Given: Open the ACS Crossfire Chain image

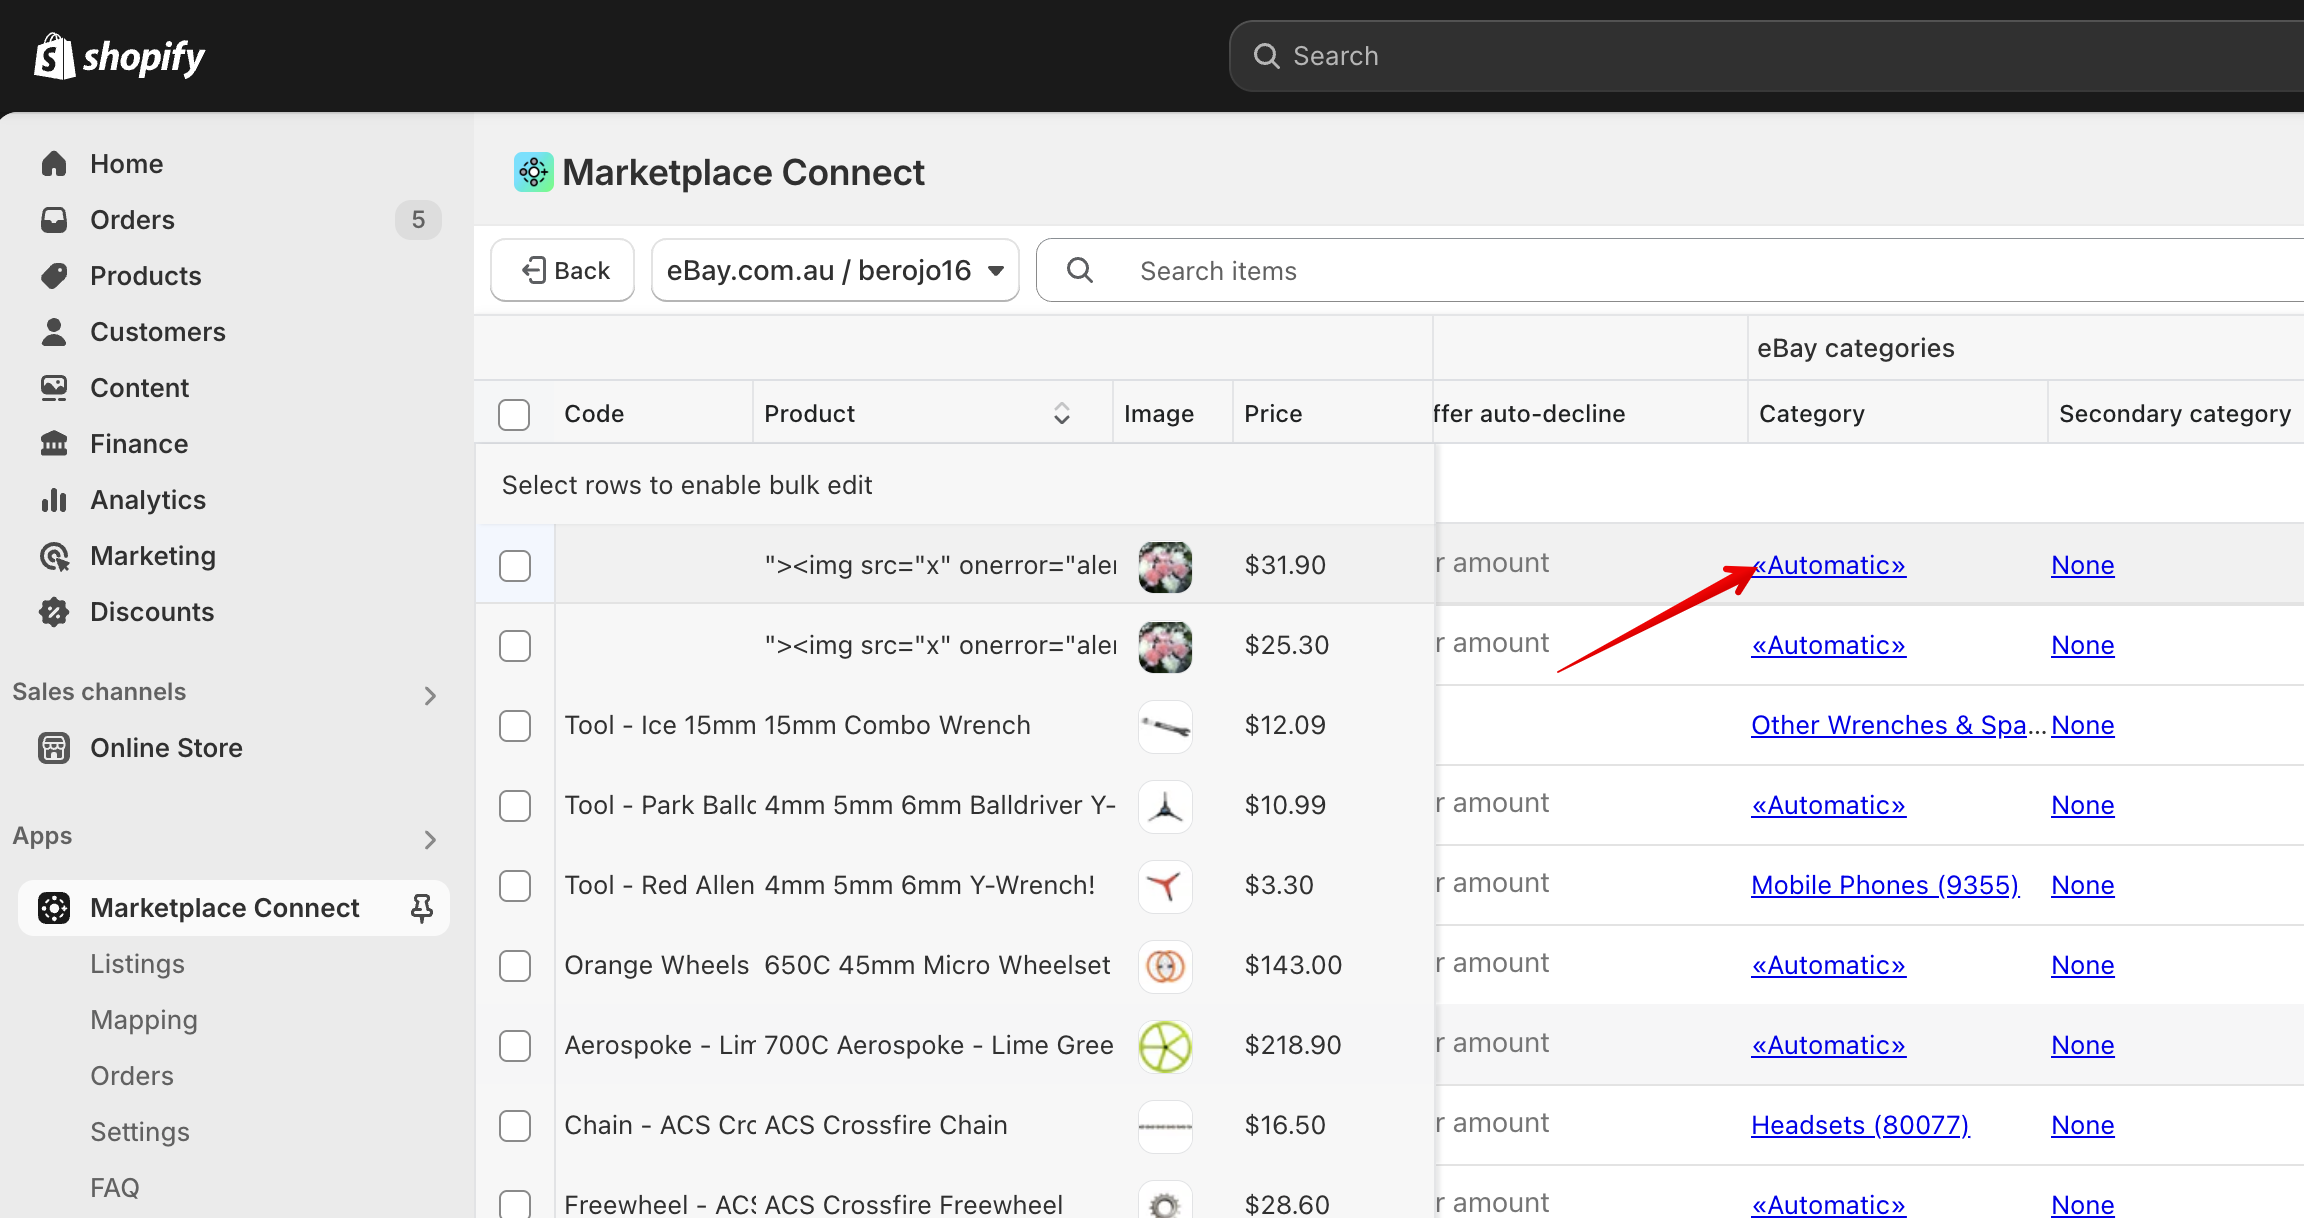Looking at the screenshot, I should click(1165, 1126).
